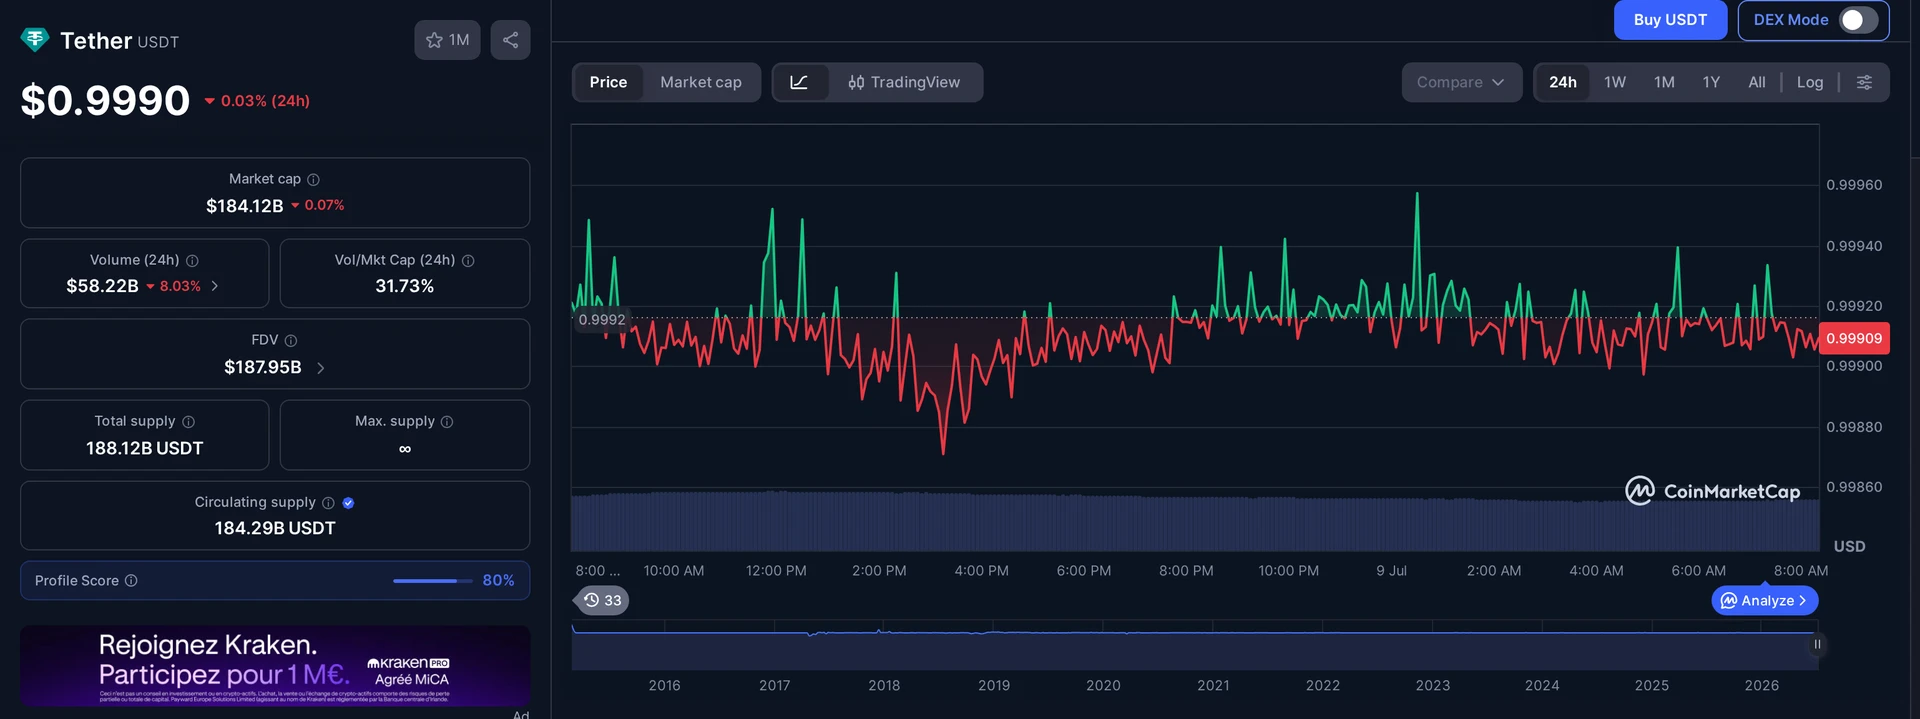Show Market cap info tooltip icon
The height and width of the screenshot is (719, 1920).
coord(313,179)
